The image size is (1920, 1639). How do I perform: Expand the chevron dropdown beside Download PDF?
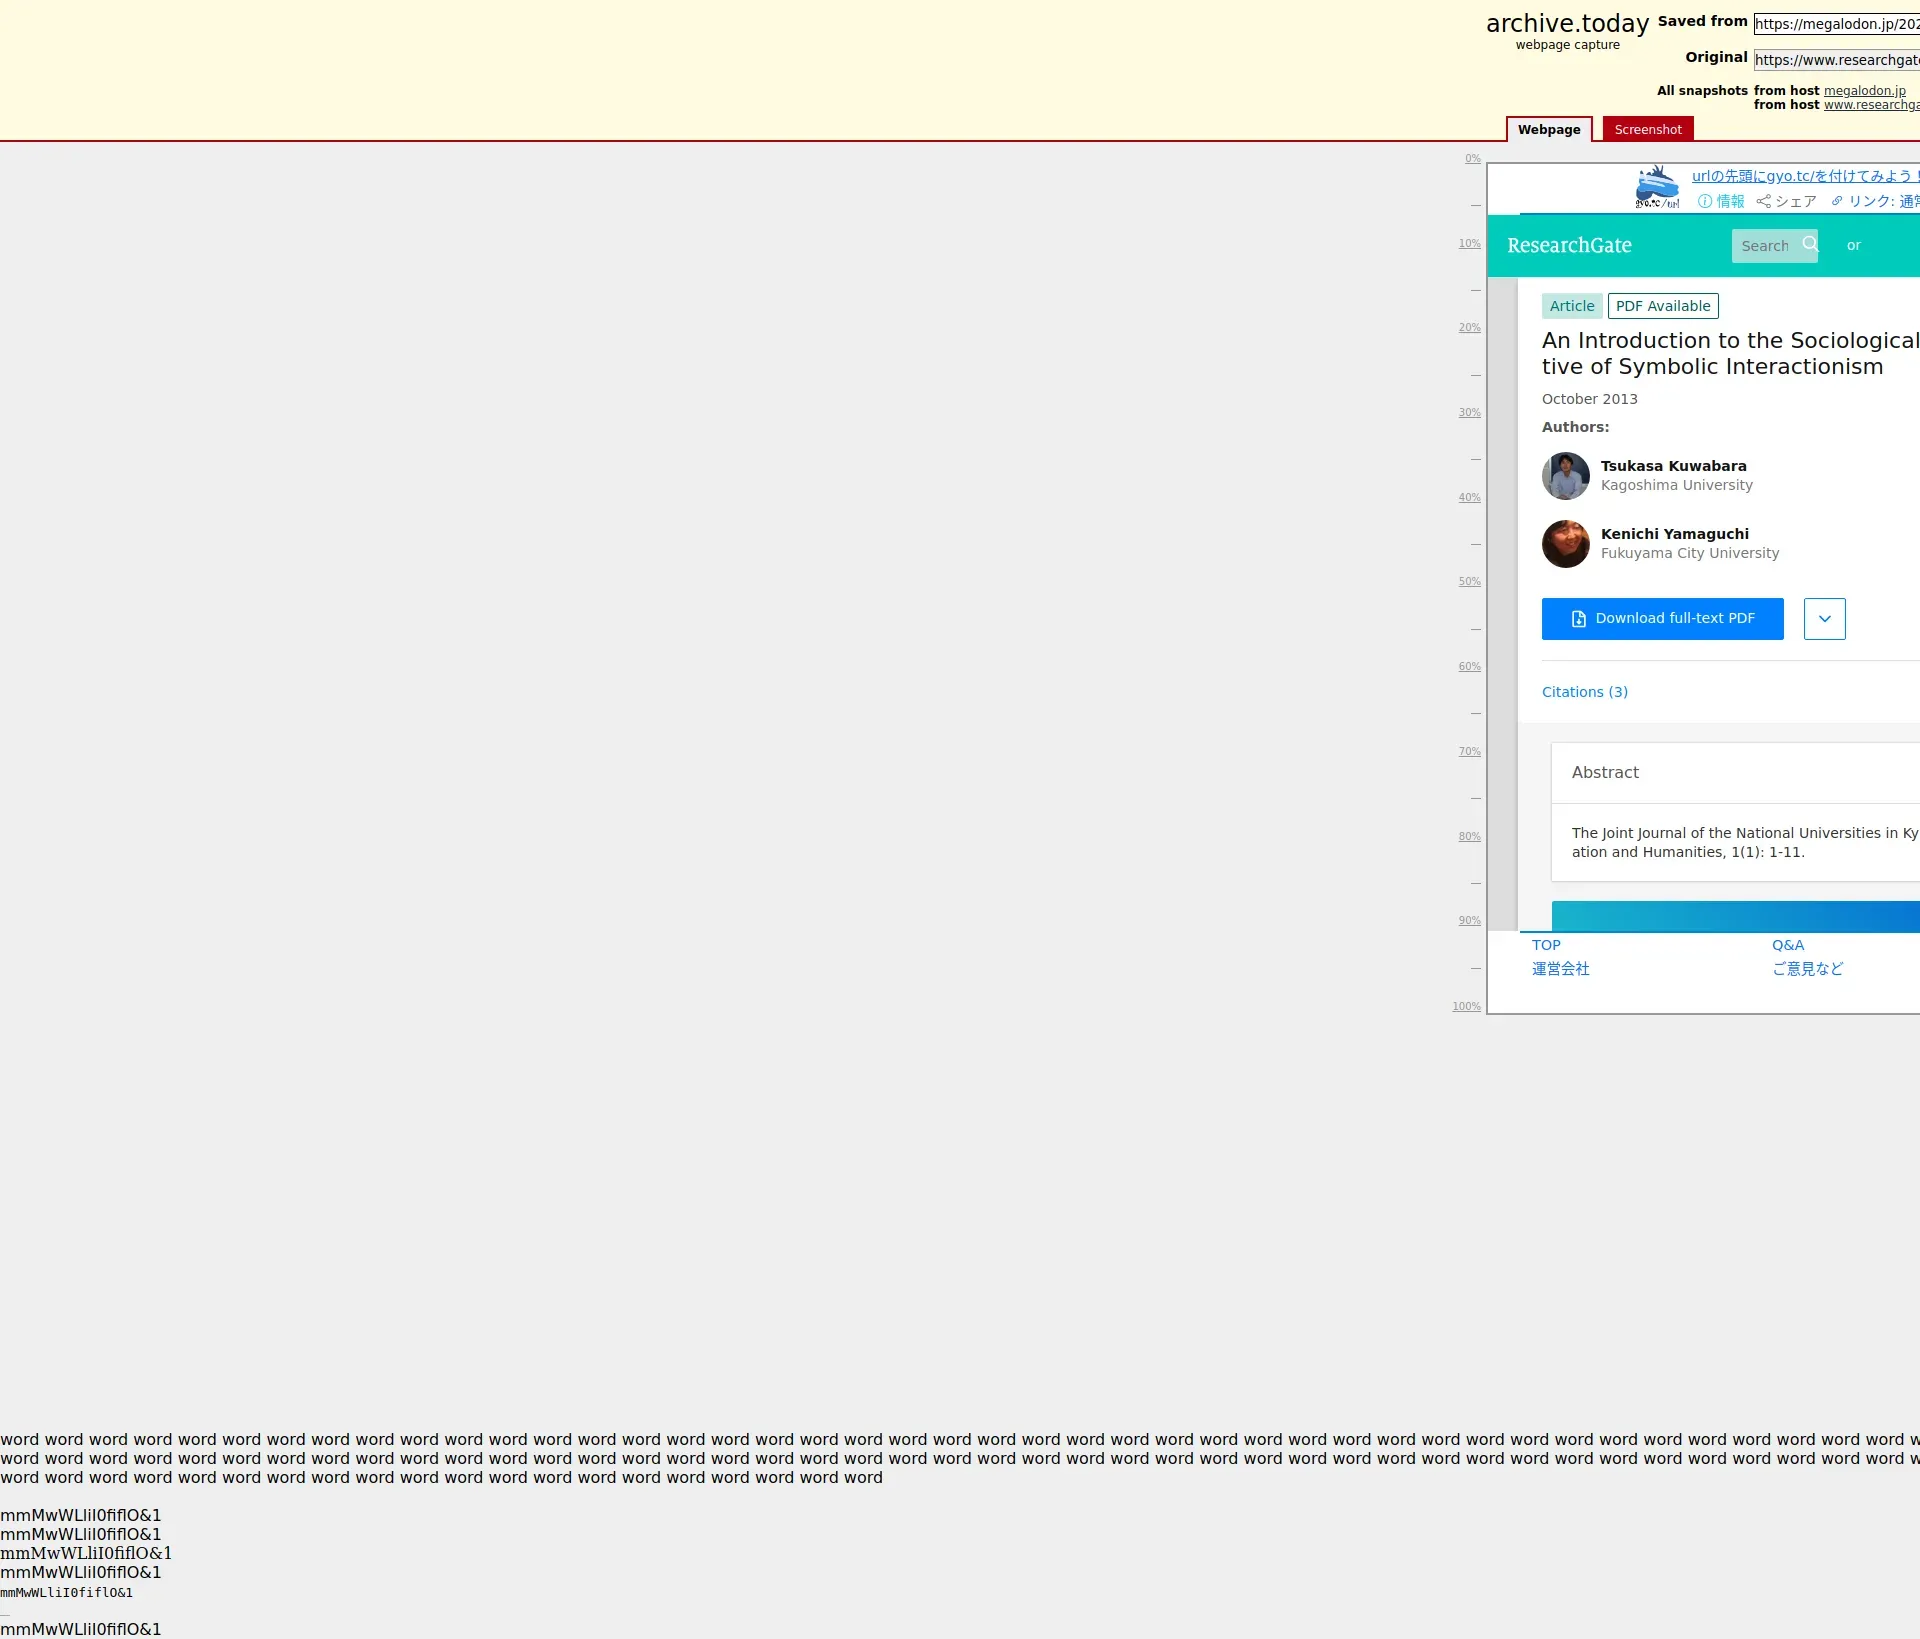[x=1824, y=619]
